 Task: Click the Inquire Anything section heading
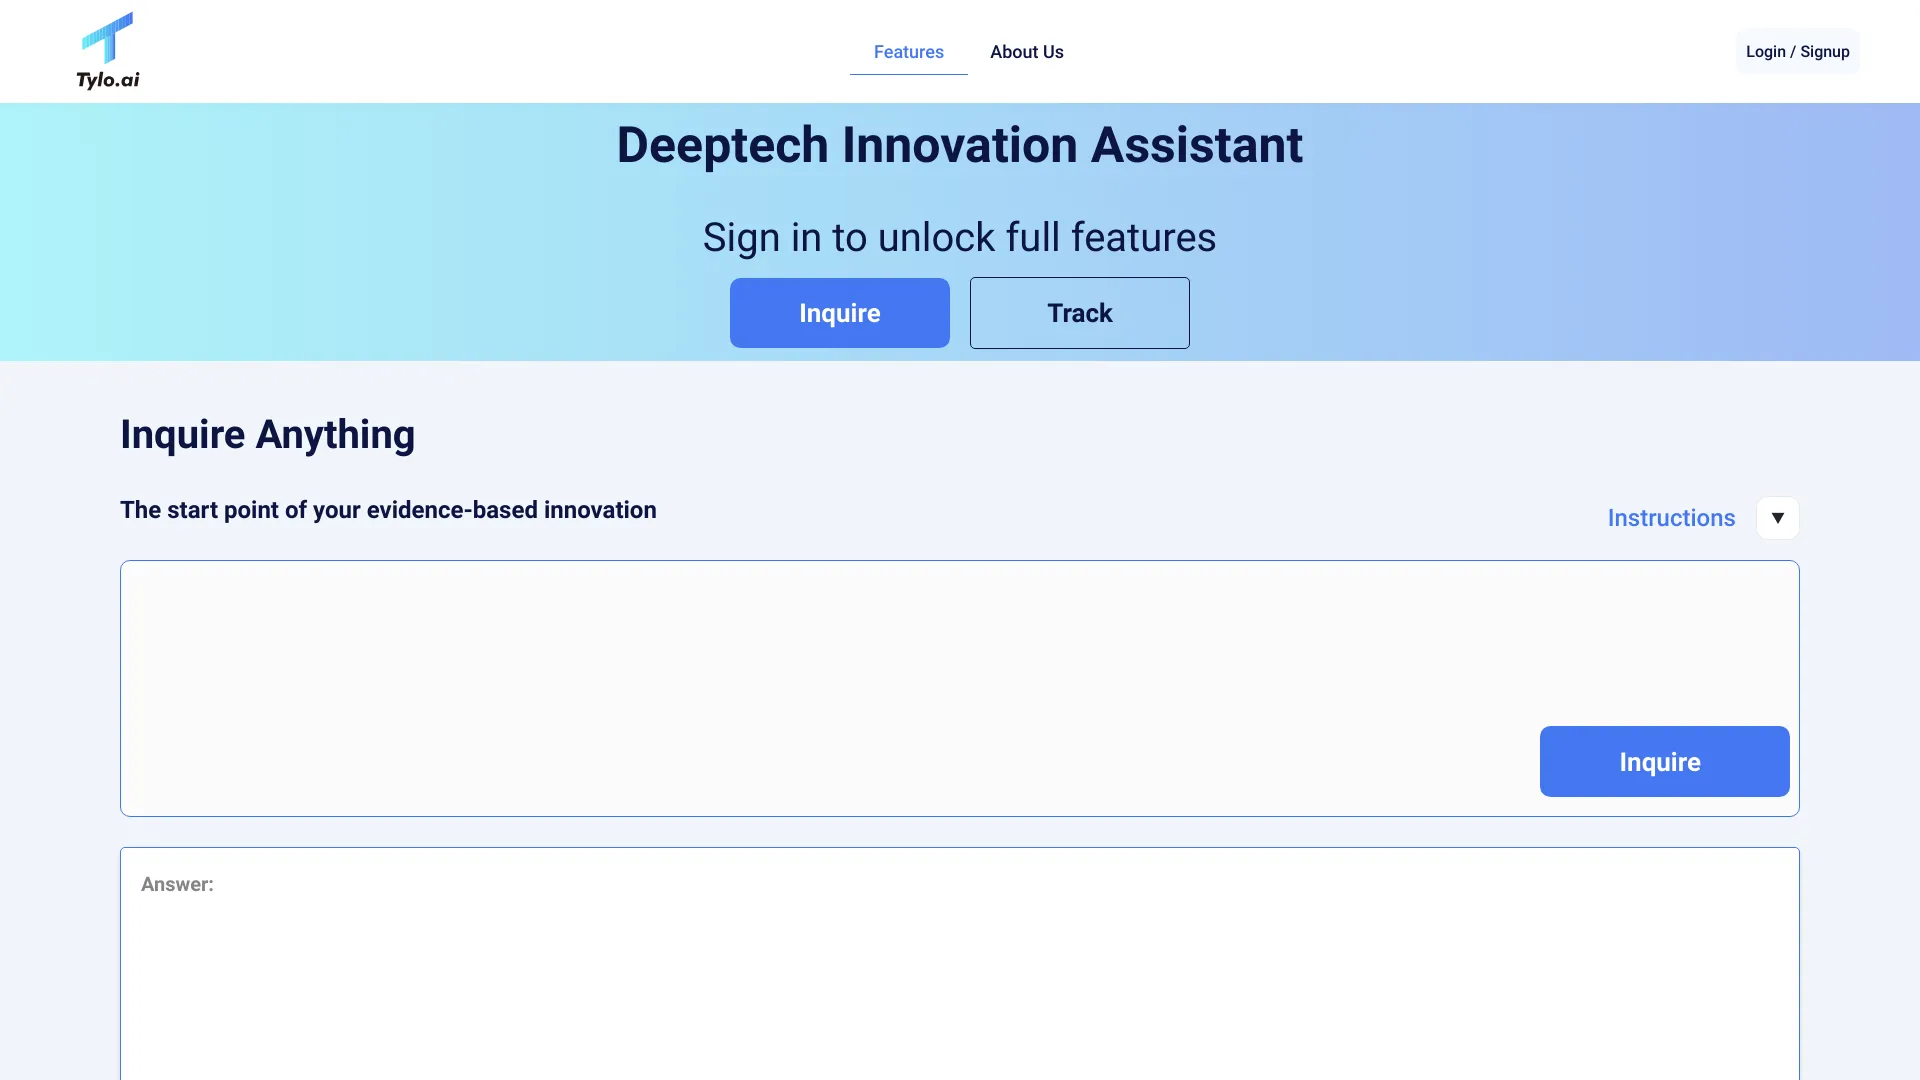(x=267, y=435)
